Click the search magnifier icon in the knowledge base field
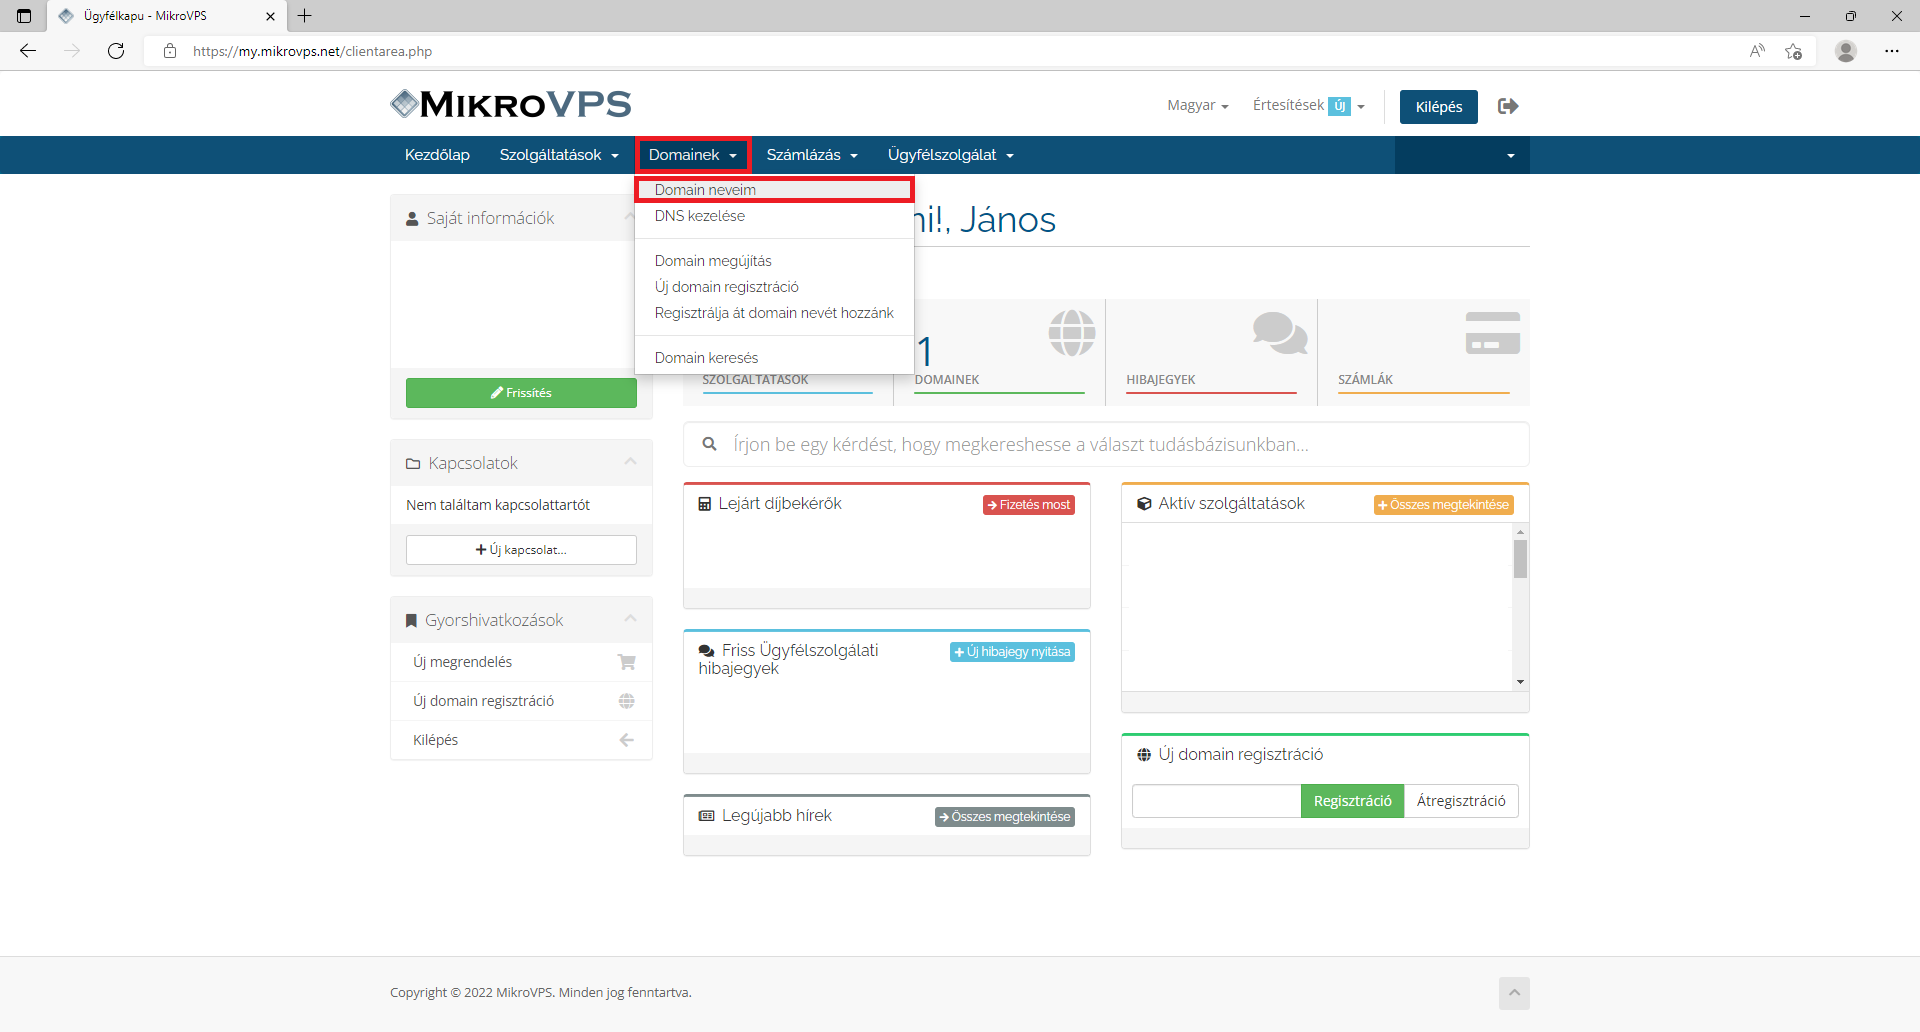 709,444
